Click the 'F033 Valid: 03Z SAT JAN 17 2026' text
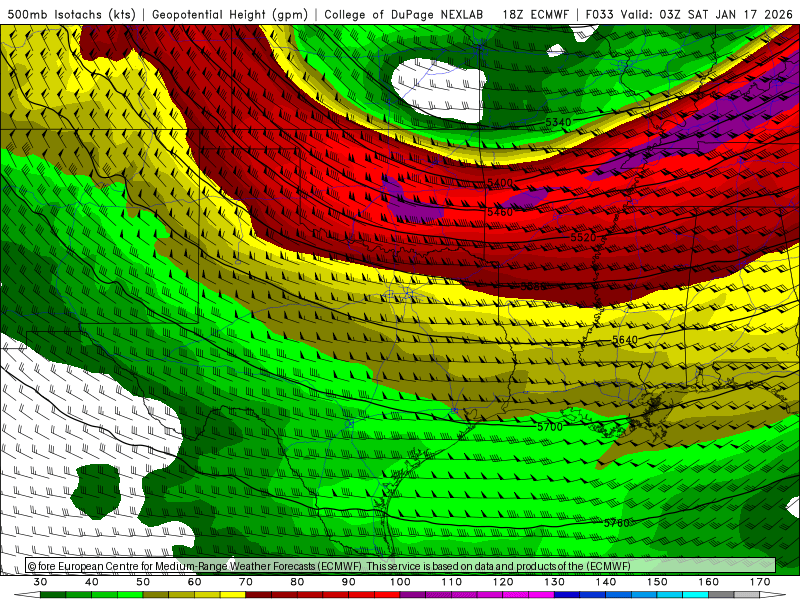Viewport: 800px width, 600px height. point(689,15)
